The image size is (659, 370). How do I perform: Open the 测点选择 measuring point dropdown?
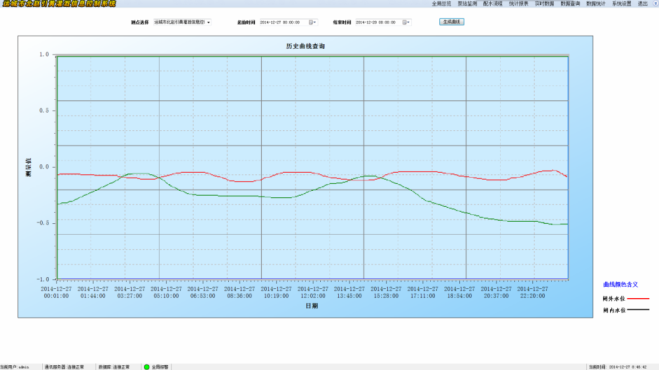click(x=182, y=22)
